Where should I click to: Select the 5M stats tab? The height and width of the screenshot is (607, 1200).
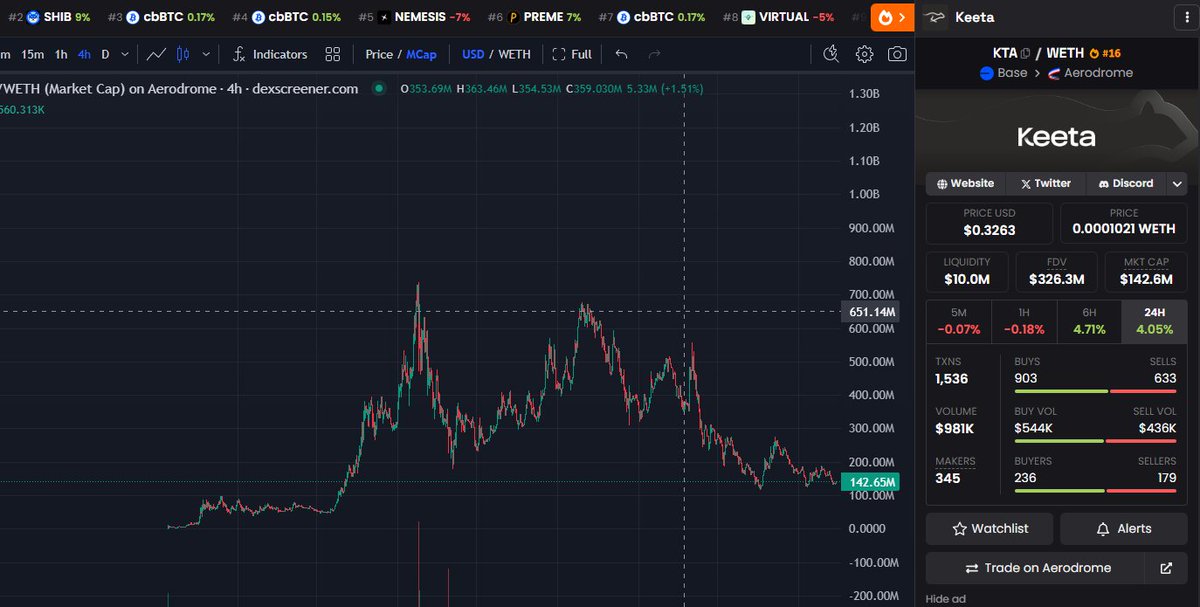click(x=958, y=321)
